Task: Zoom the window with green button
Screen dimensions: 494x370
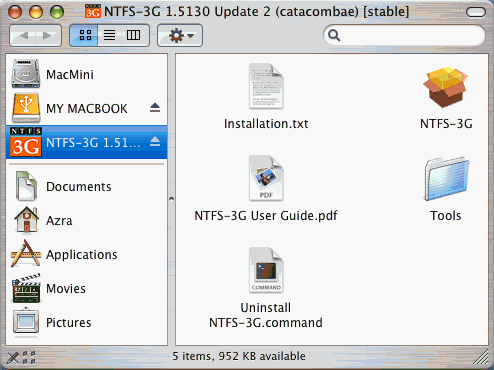Action: pyautogui.click(x=57, y=12)
